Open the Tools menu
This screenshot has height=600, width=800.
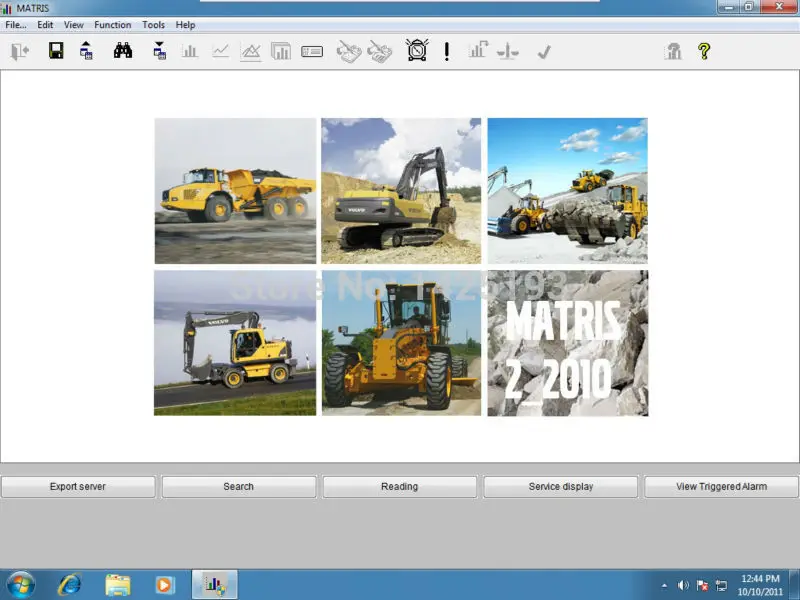(153, 25)
